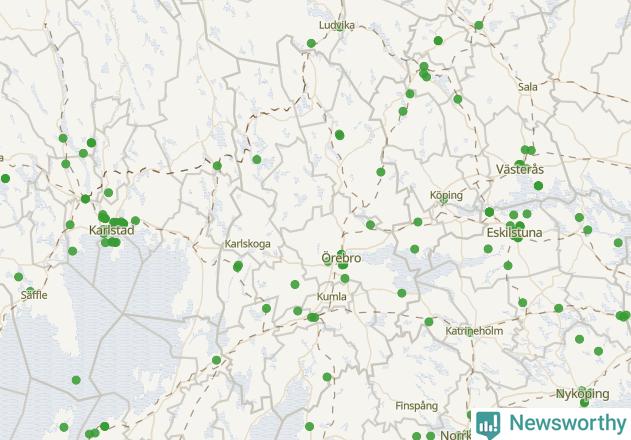Select the green marker below Karlskoga
The width and height of the screenshot is (631, 440).
238,266
